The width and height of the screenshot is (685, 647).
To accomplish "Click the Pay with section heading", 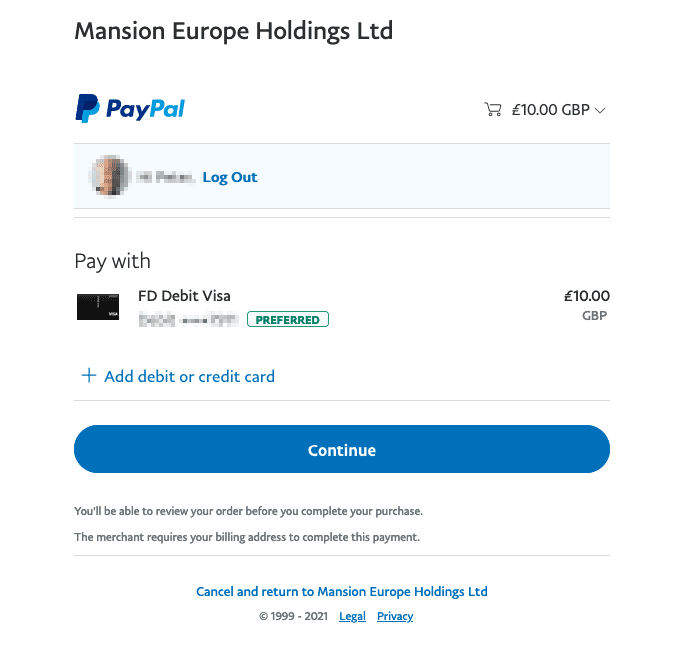I will (x=112, y=261).
